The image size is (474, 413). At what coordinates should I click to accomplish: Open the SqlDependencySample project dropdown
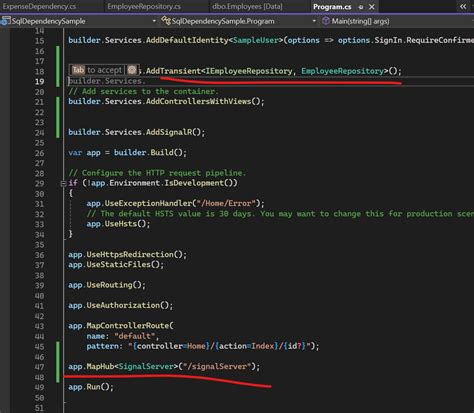tap(154, 21)
